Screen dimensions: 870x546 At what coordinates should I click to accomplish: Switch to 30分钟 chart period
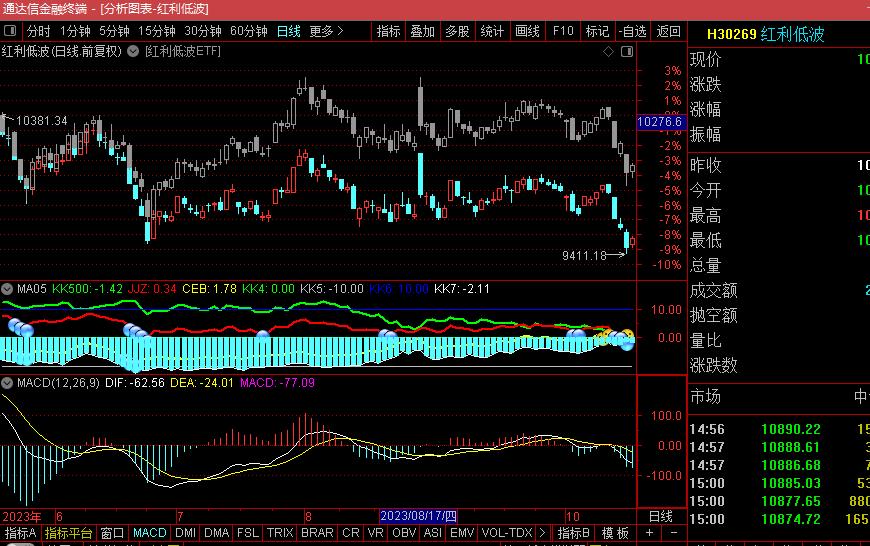tap(203, 31)
